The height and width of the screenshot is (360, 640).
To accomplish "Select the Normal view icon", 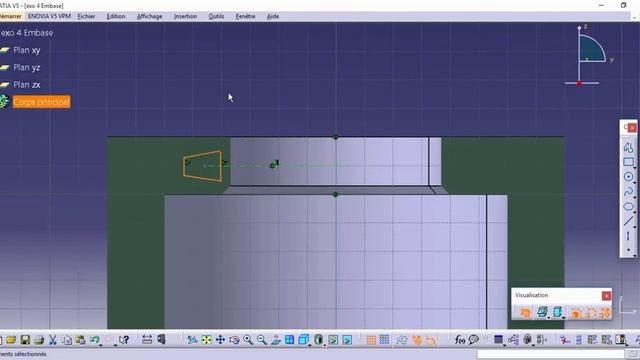I will tap(276, 340).
